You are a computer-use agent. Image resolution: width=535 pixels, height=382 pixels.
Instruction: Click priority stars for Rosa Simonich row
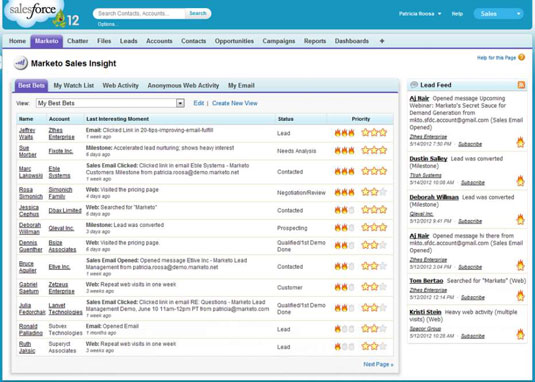point(374,192)
